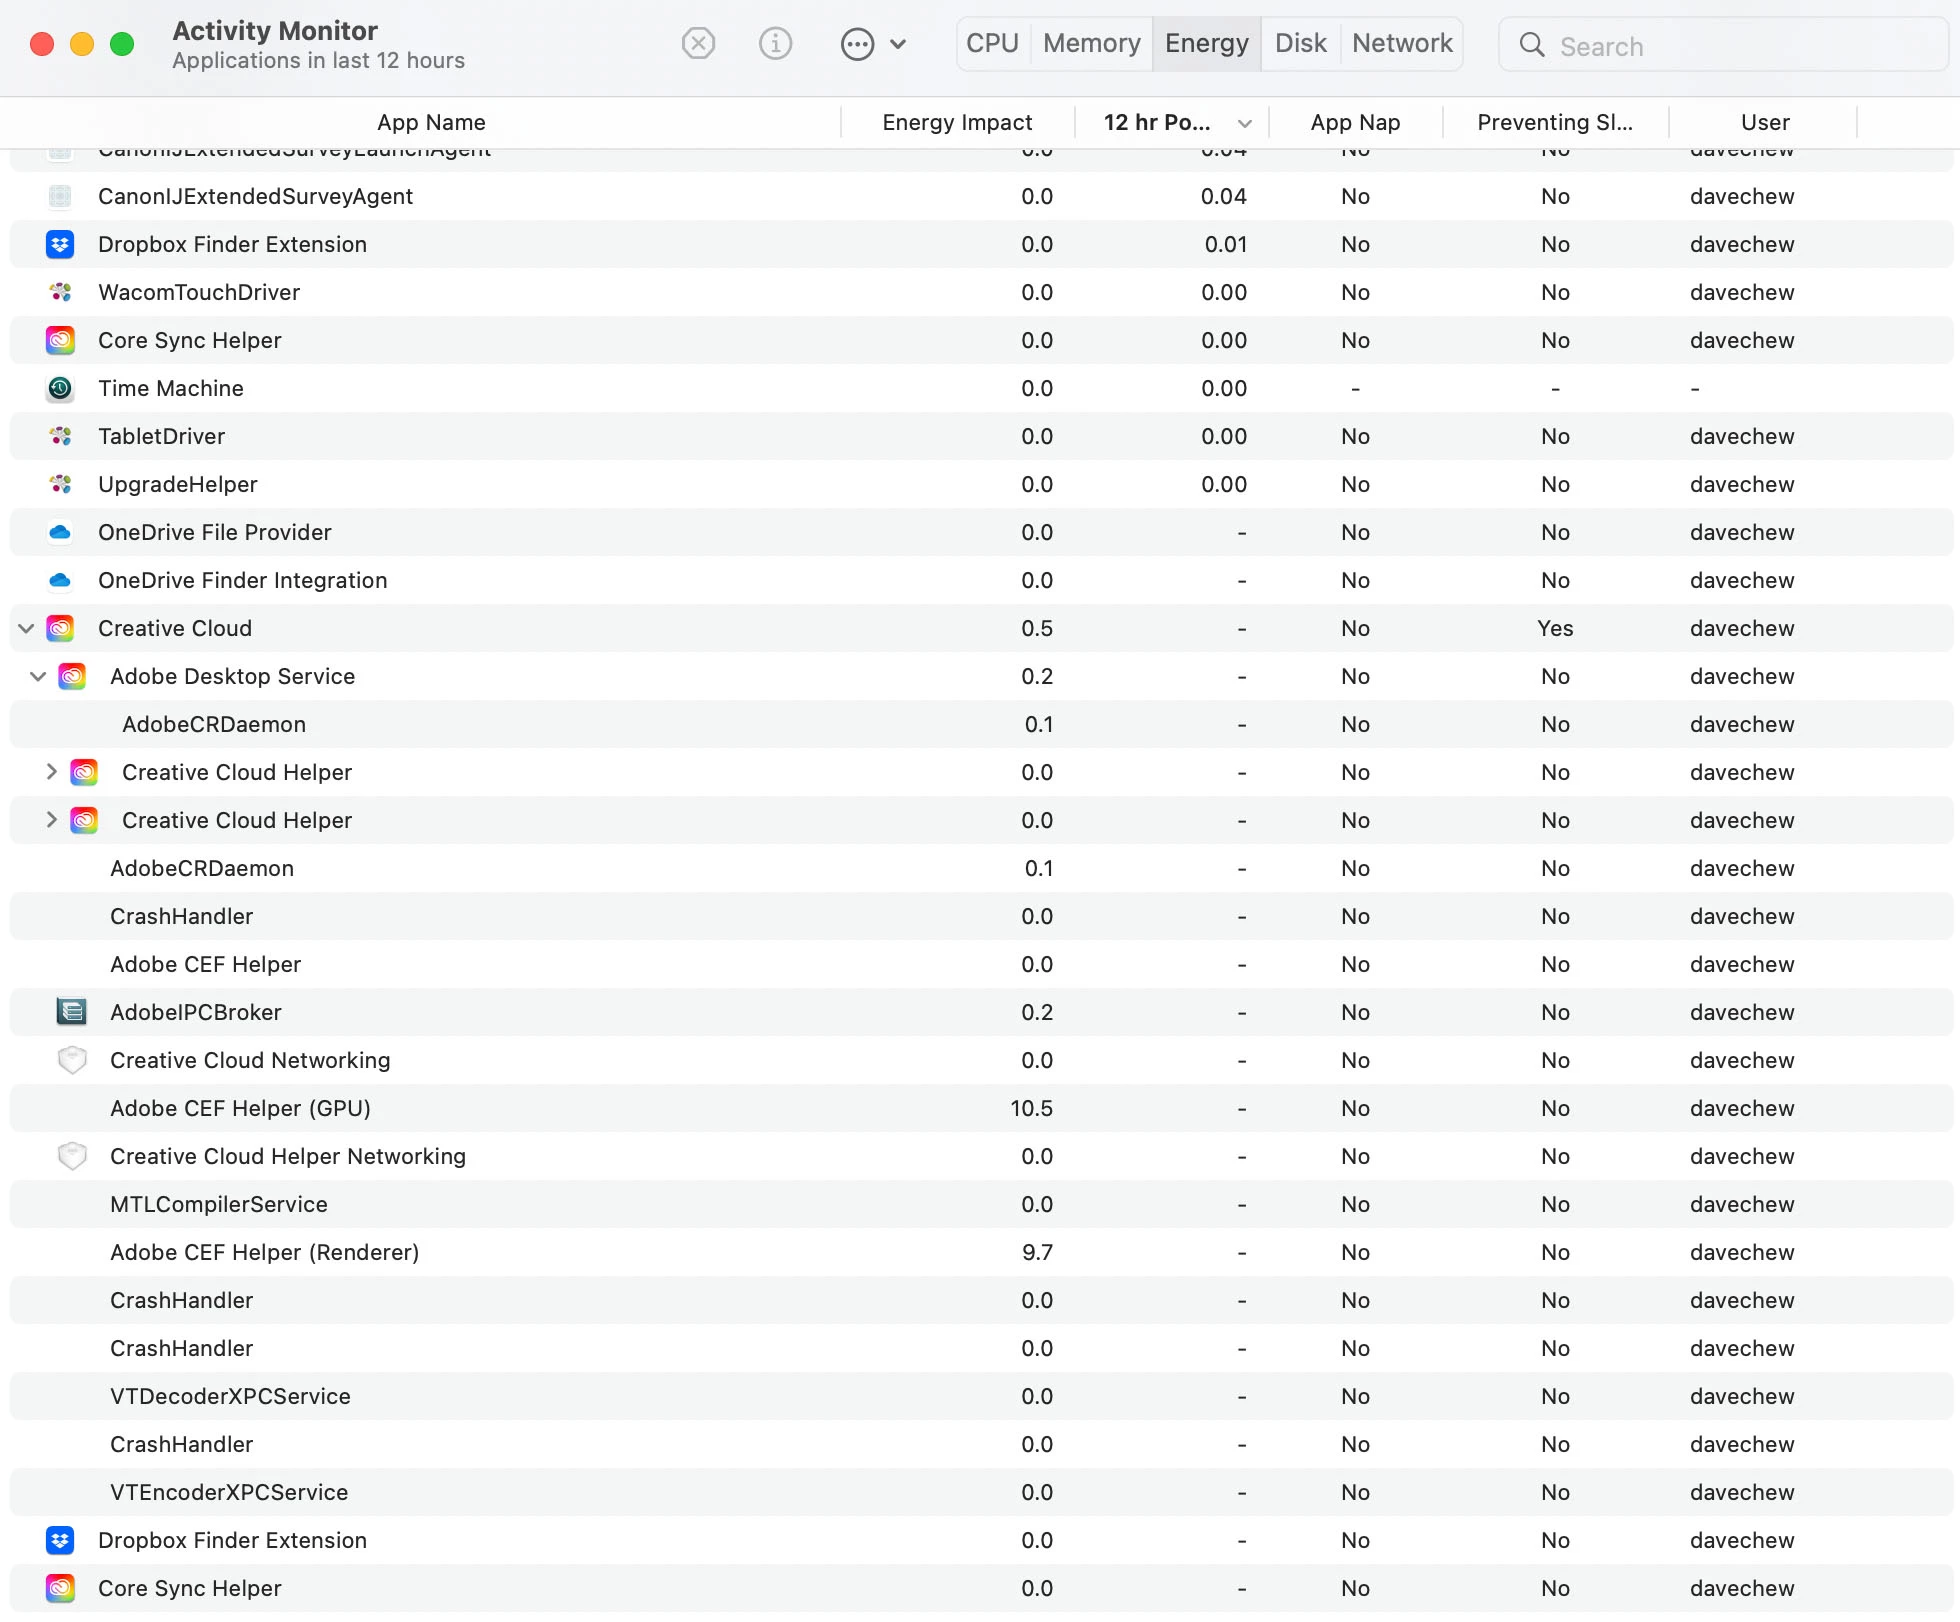Screen dimensions: 1960x1622
Task: Click the search magnifier icon
Action: point(1531,45)
